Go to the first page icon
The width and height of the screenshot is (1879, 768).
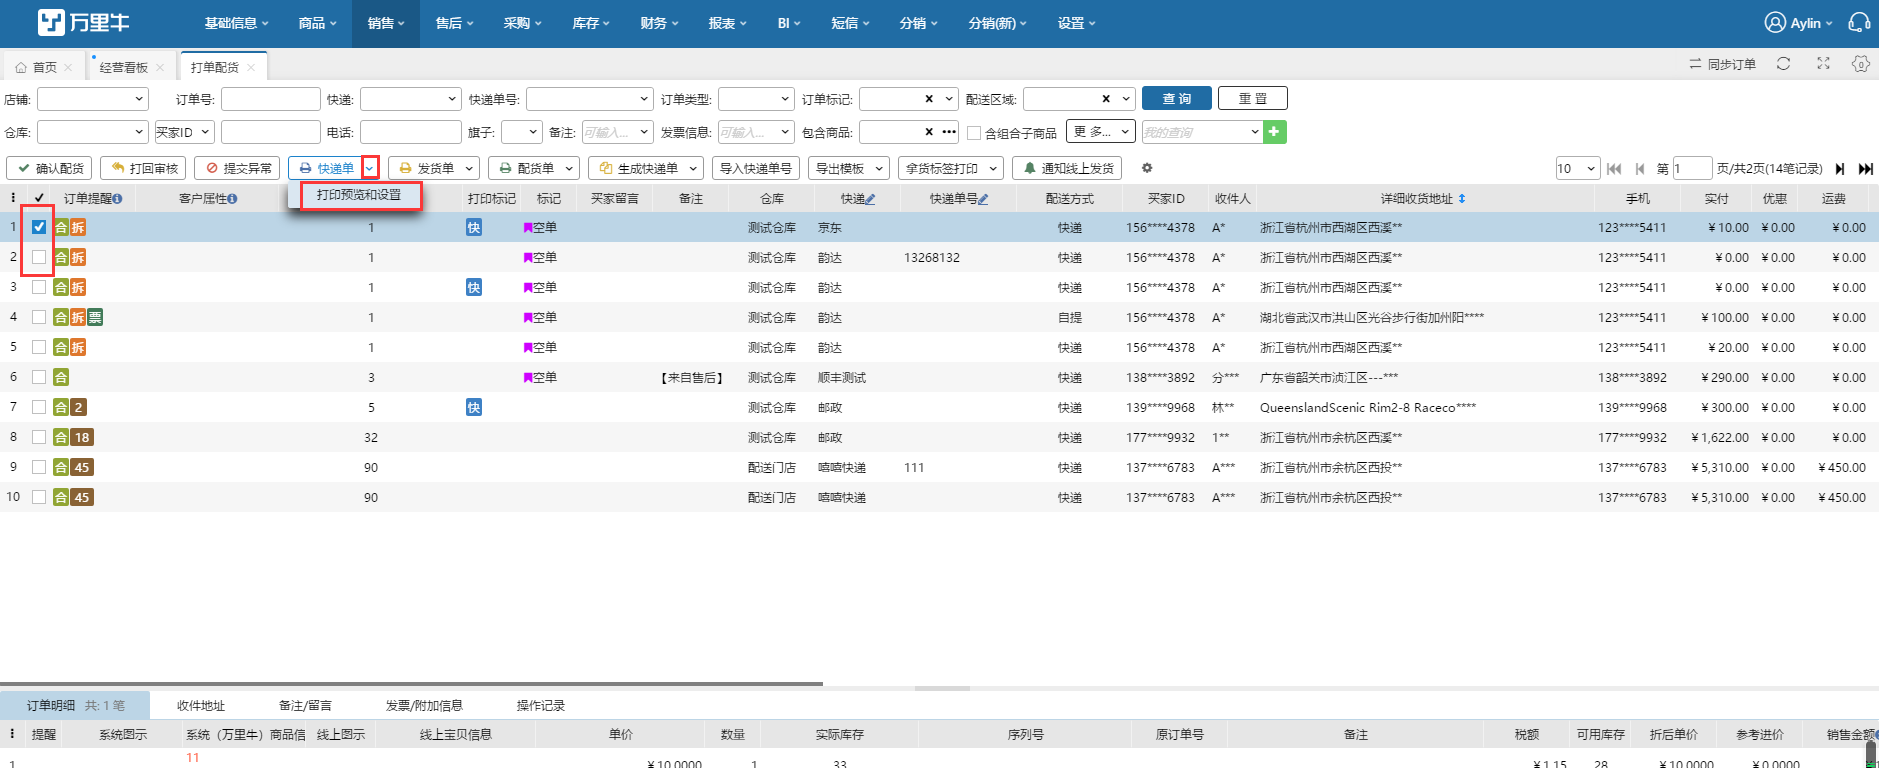coord(1614,169)
